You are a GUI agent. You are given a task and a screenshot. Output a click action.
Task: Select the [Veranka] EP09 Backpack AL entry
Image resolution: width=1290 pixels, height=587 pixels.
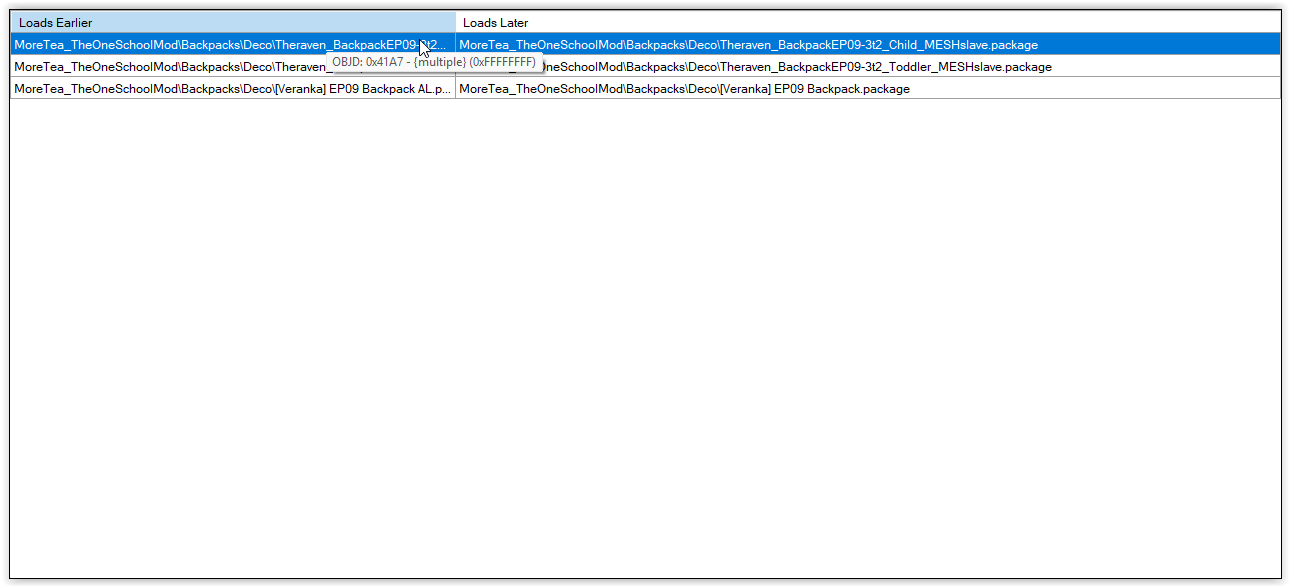pos(232,89)
